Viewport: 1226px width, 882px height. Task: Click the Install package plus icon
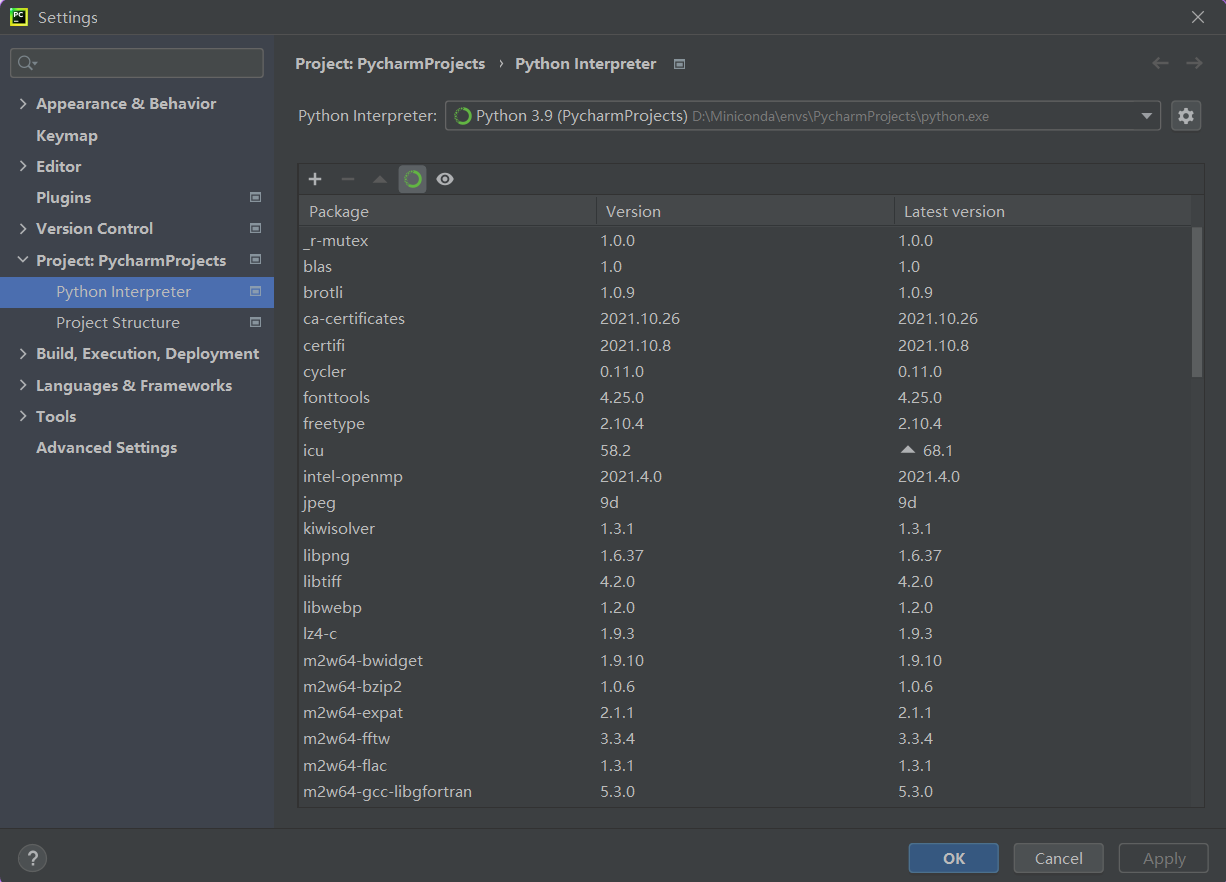tap(315, 179)
